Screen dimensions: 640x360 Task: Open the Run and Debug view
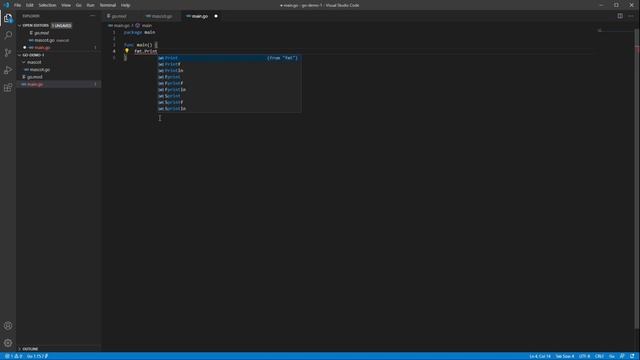pyautogui.click(x=8, y=70)
